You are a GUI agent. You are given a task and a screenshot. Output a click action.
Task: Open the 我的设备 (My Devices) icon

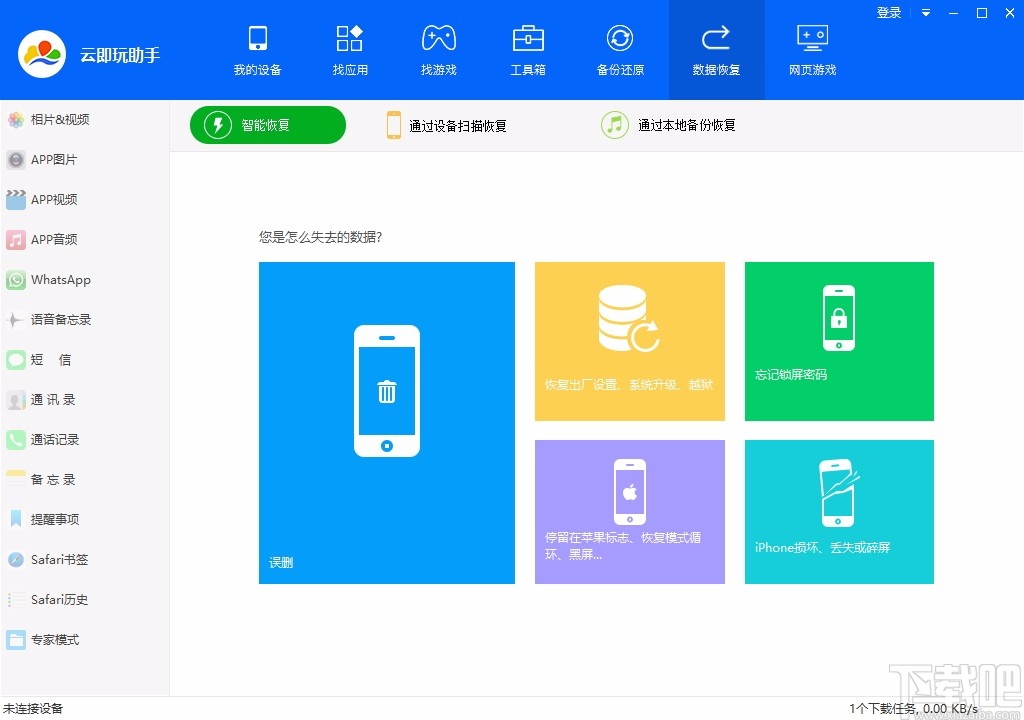[x=257, y=47]
